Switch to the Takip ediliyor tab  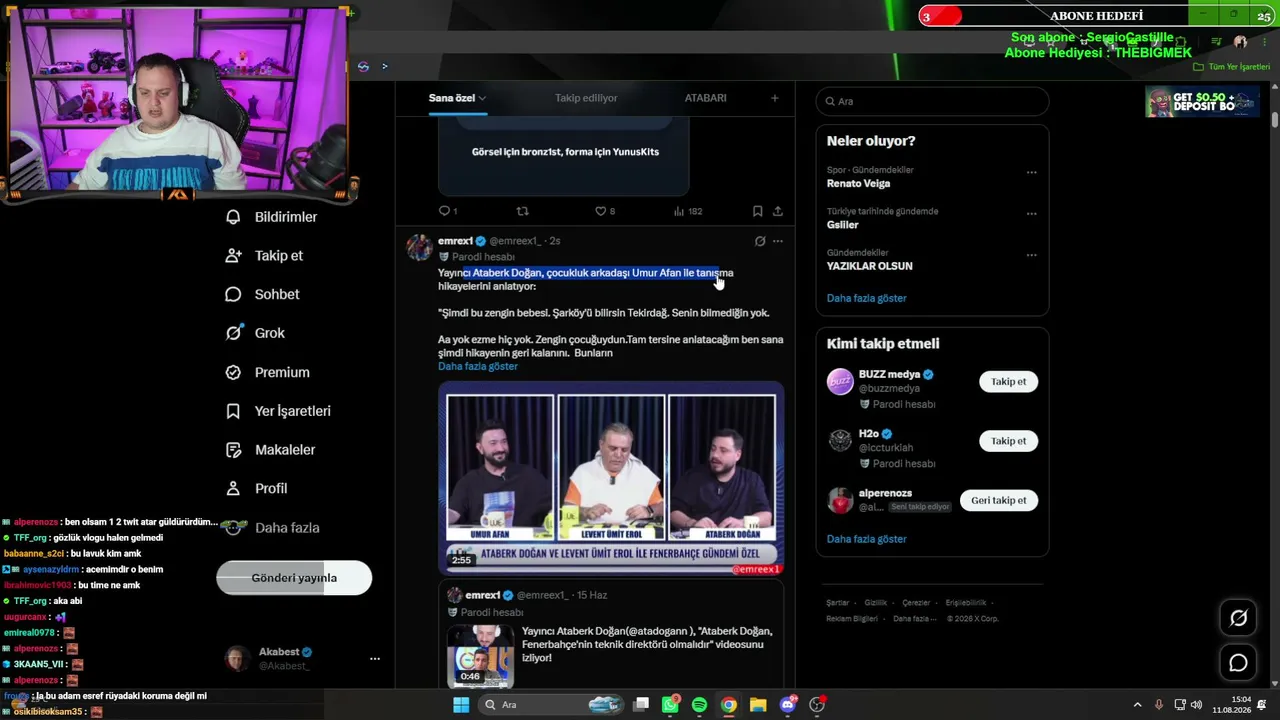[586, 98]
